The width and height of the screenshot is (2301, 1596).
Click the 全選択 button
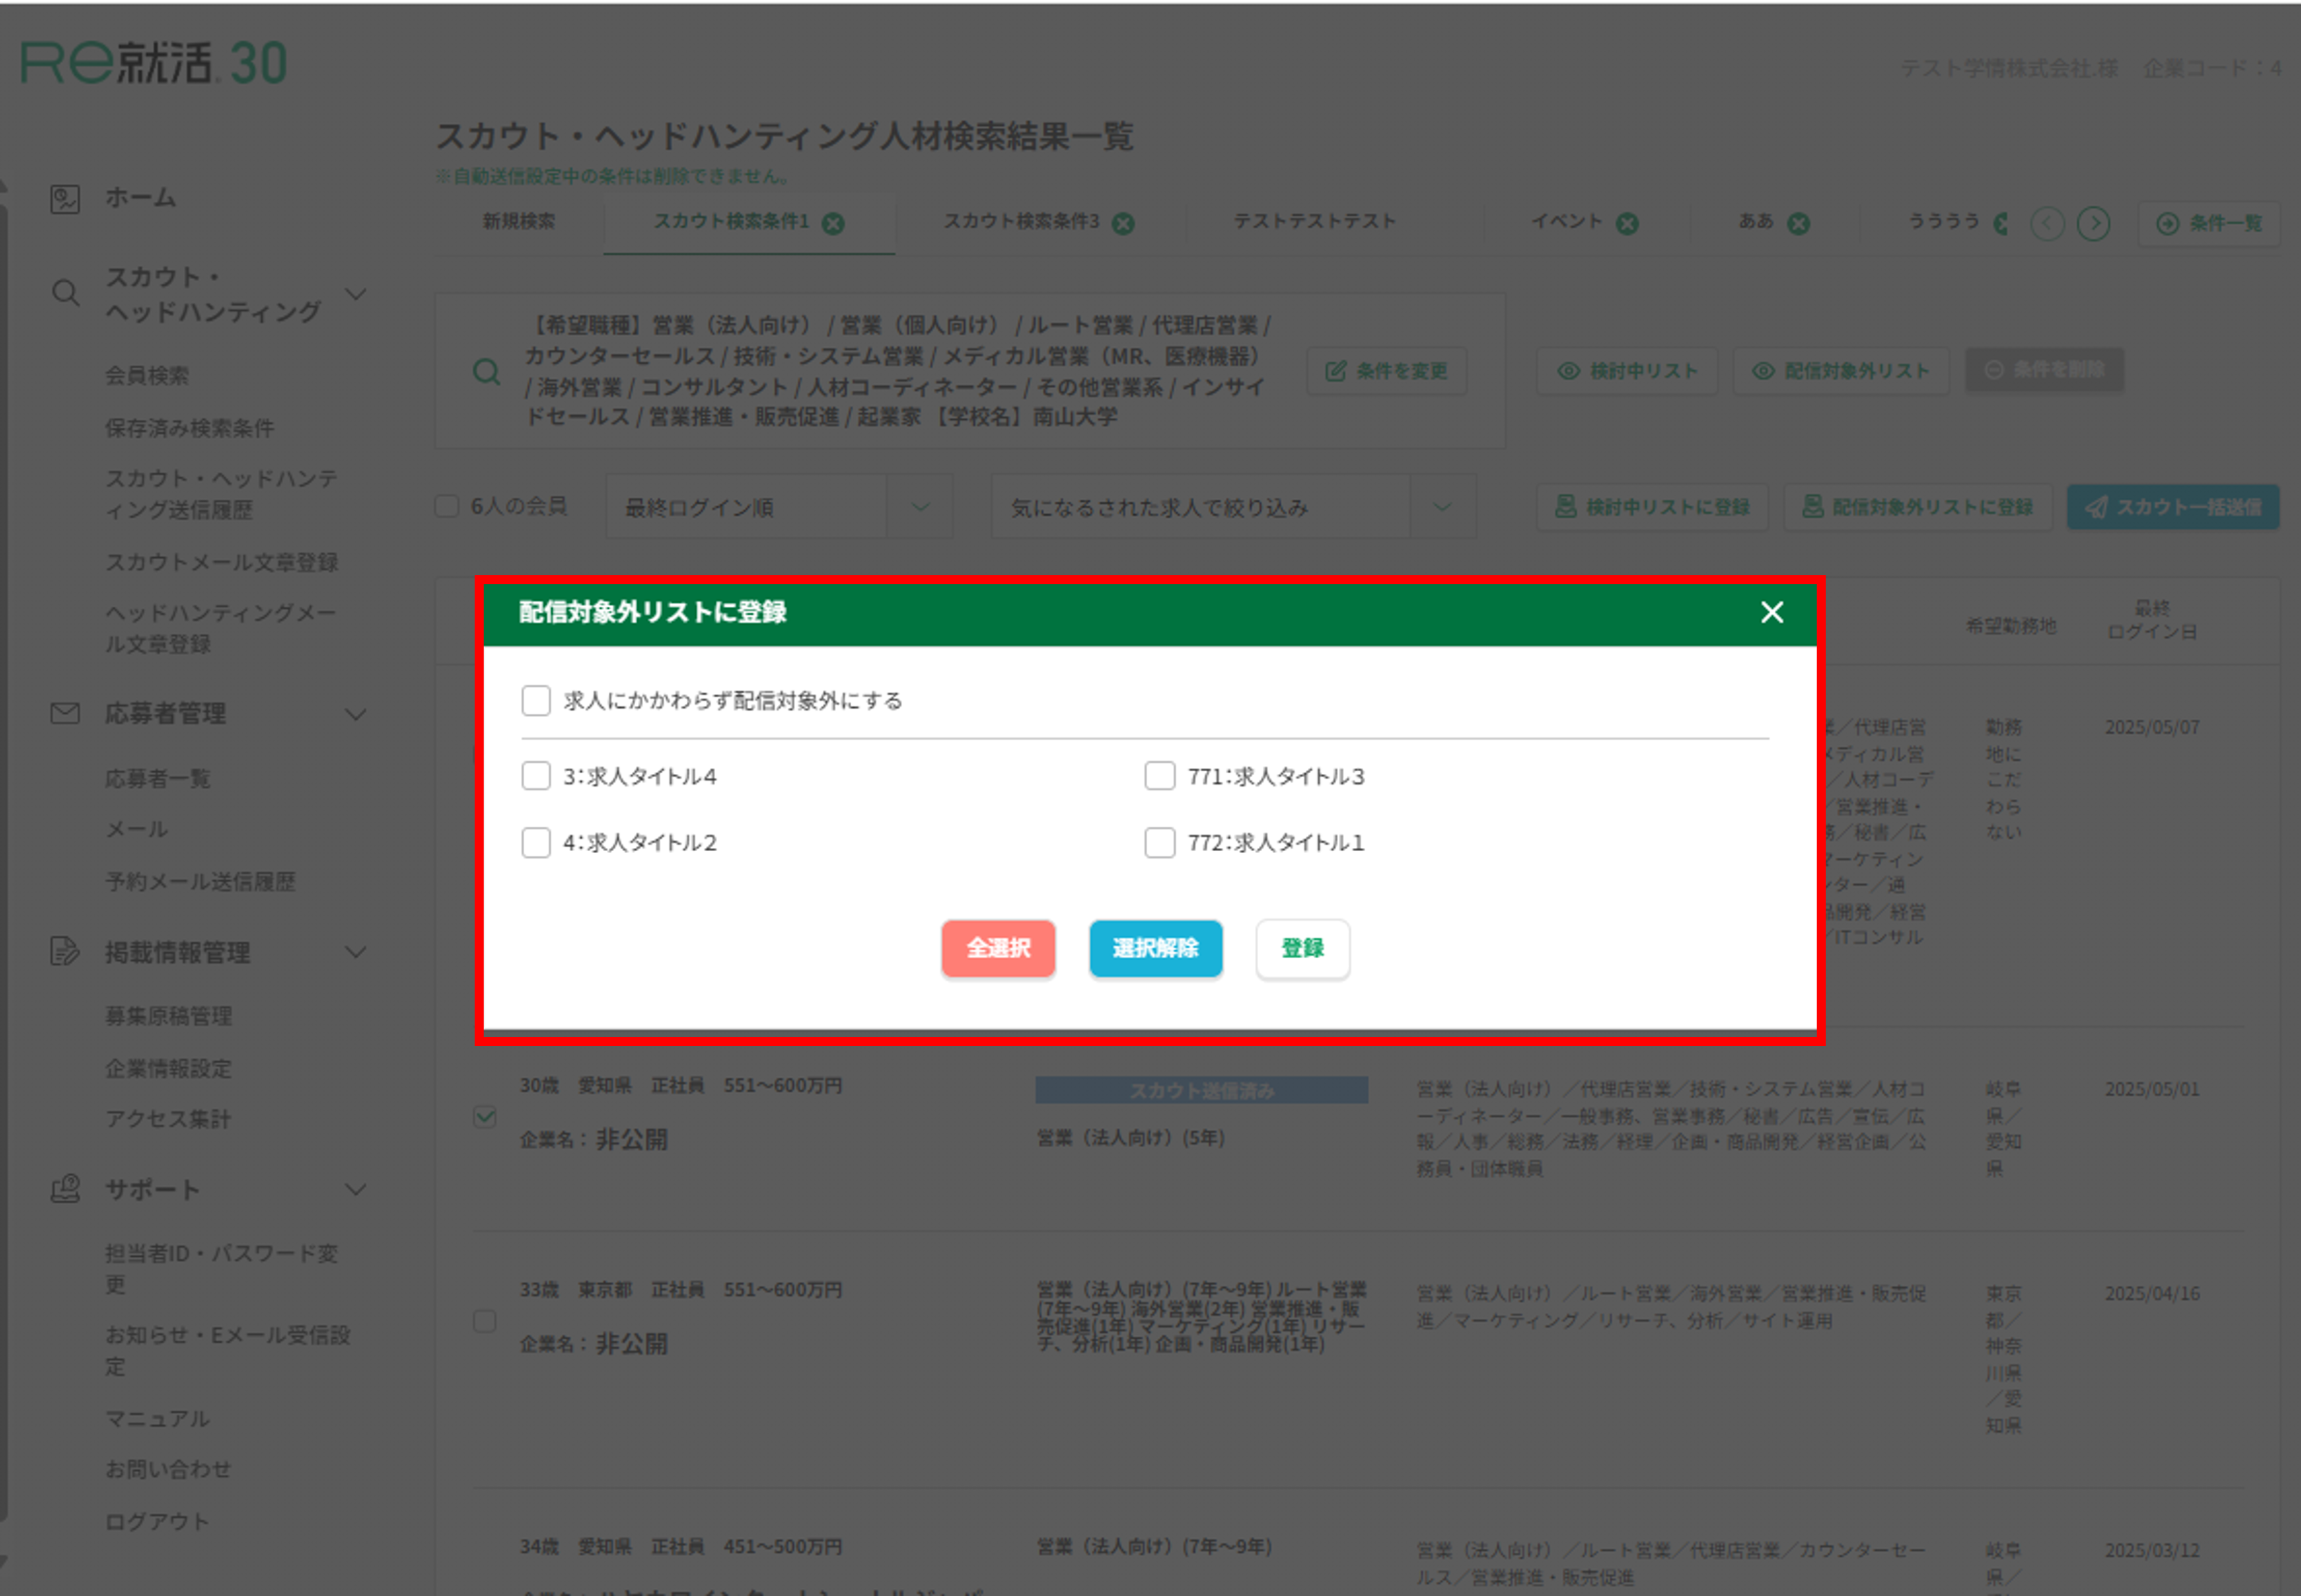[998, 948]
